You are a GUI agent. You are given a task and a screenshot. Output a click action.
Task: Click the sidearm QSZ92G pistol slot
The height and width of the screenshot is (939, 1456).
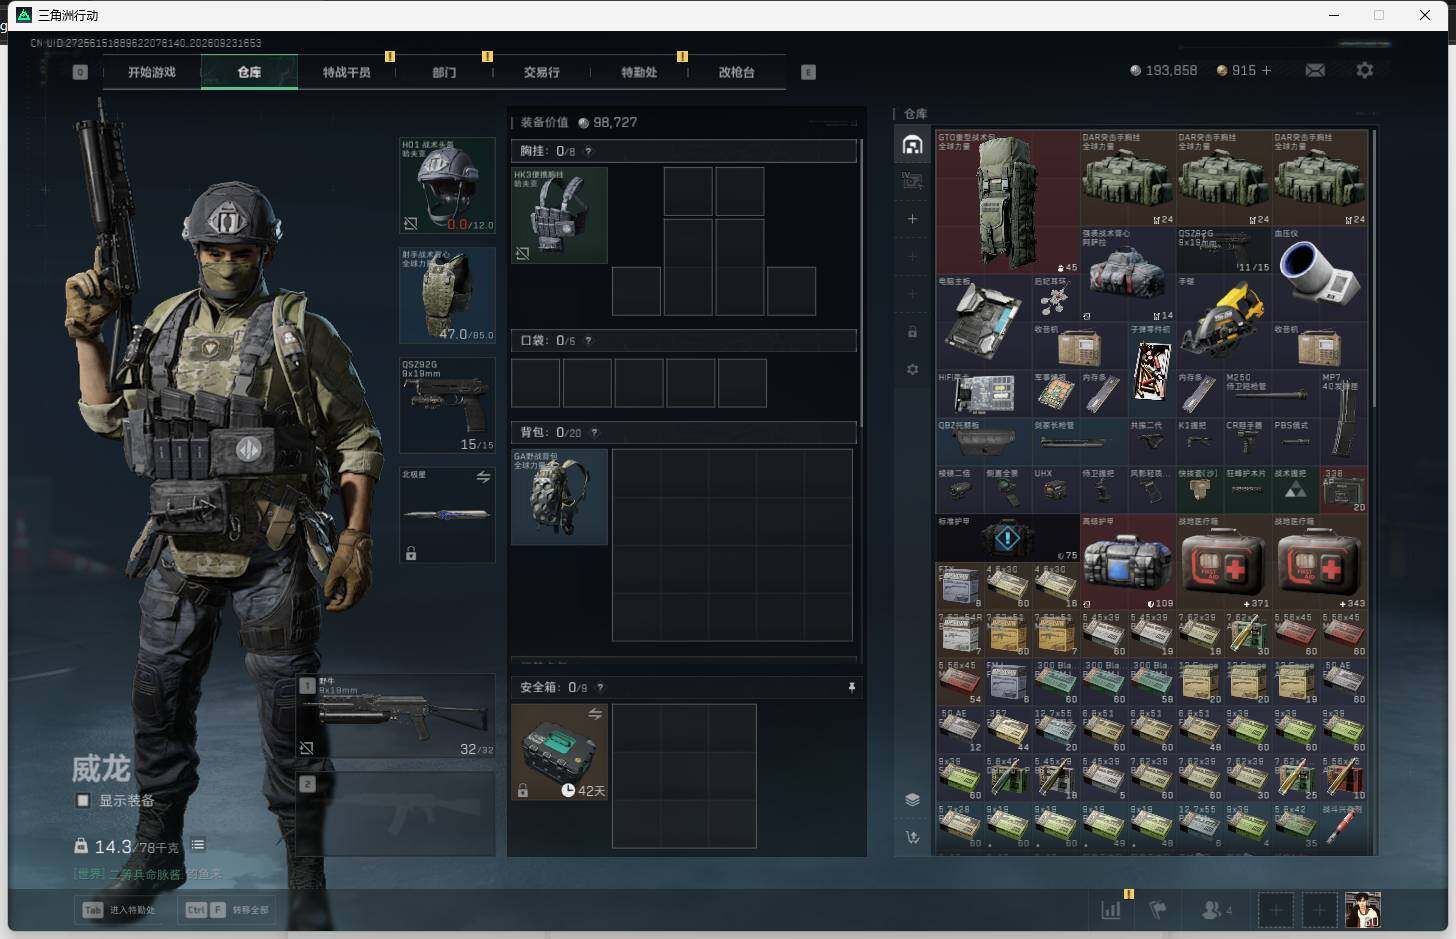pos(447,405)
